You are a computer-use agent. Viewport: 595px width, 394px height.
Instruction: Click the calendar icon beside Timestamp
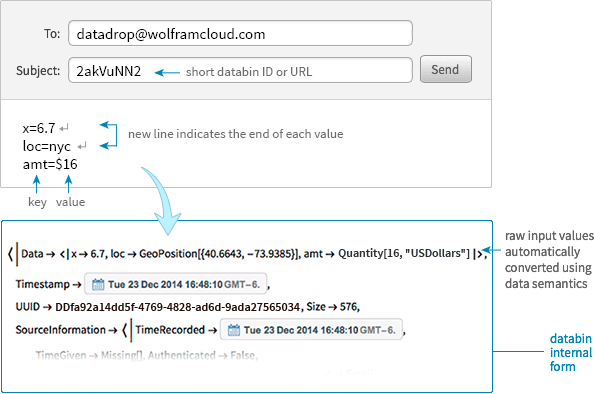(98, 284)
